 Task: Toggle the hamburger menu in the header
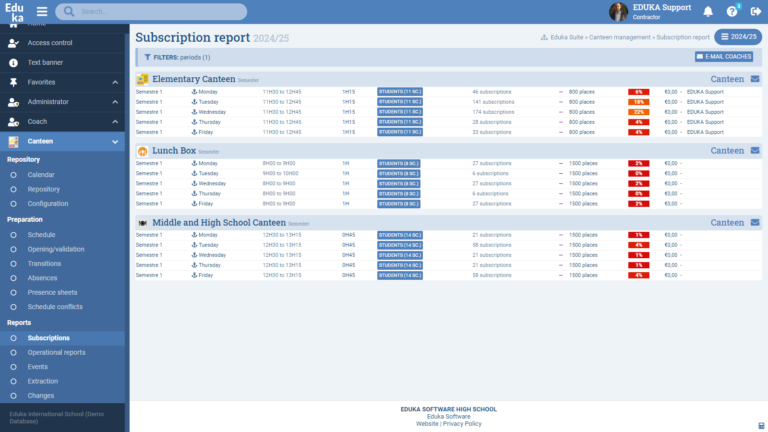click(42, 11)
